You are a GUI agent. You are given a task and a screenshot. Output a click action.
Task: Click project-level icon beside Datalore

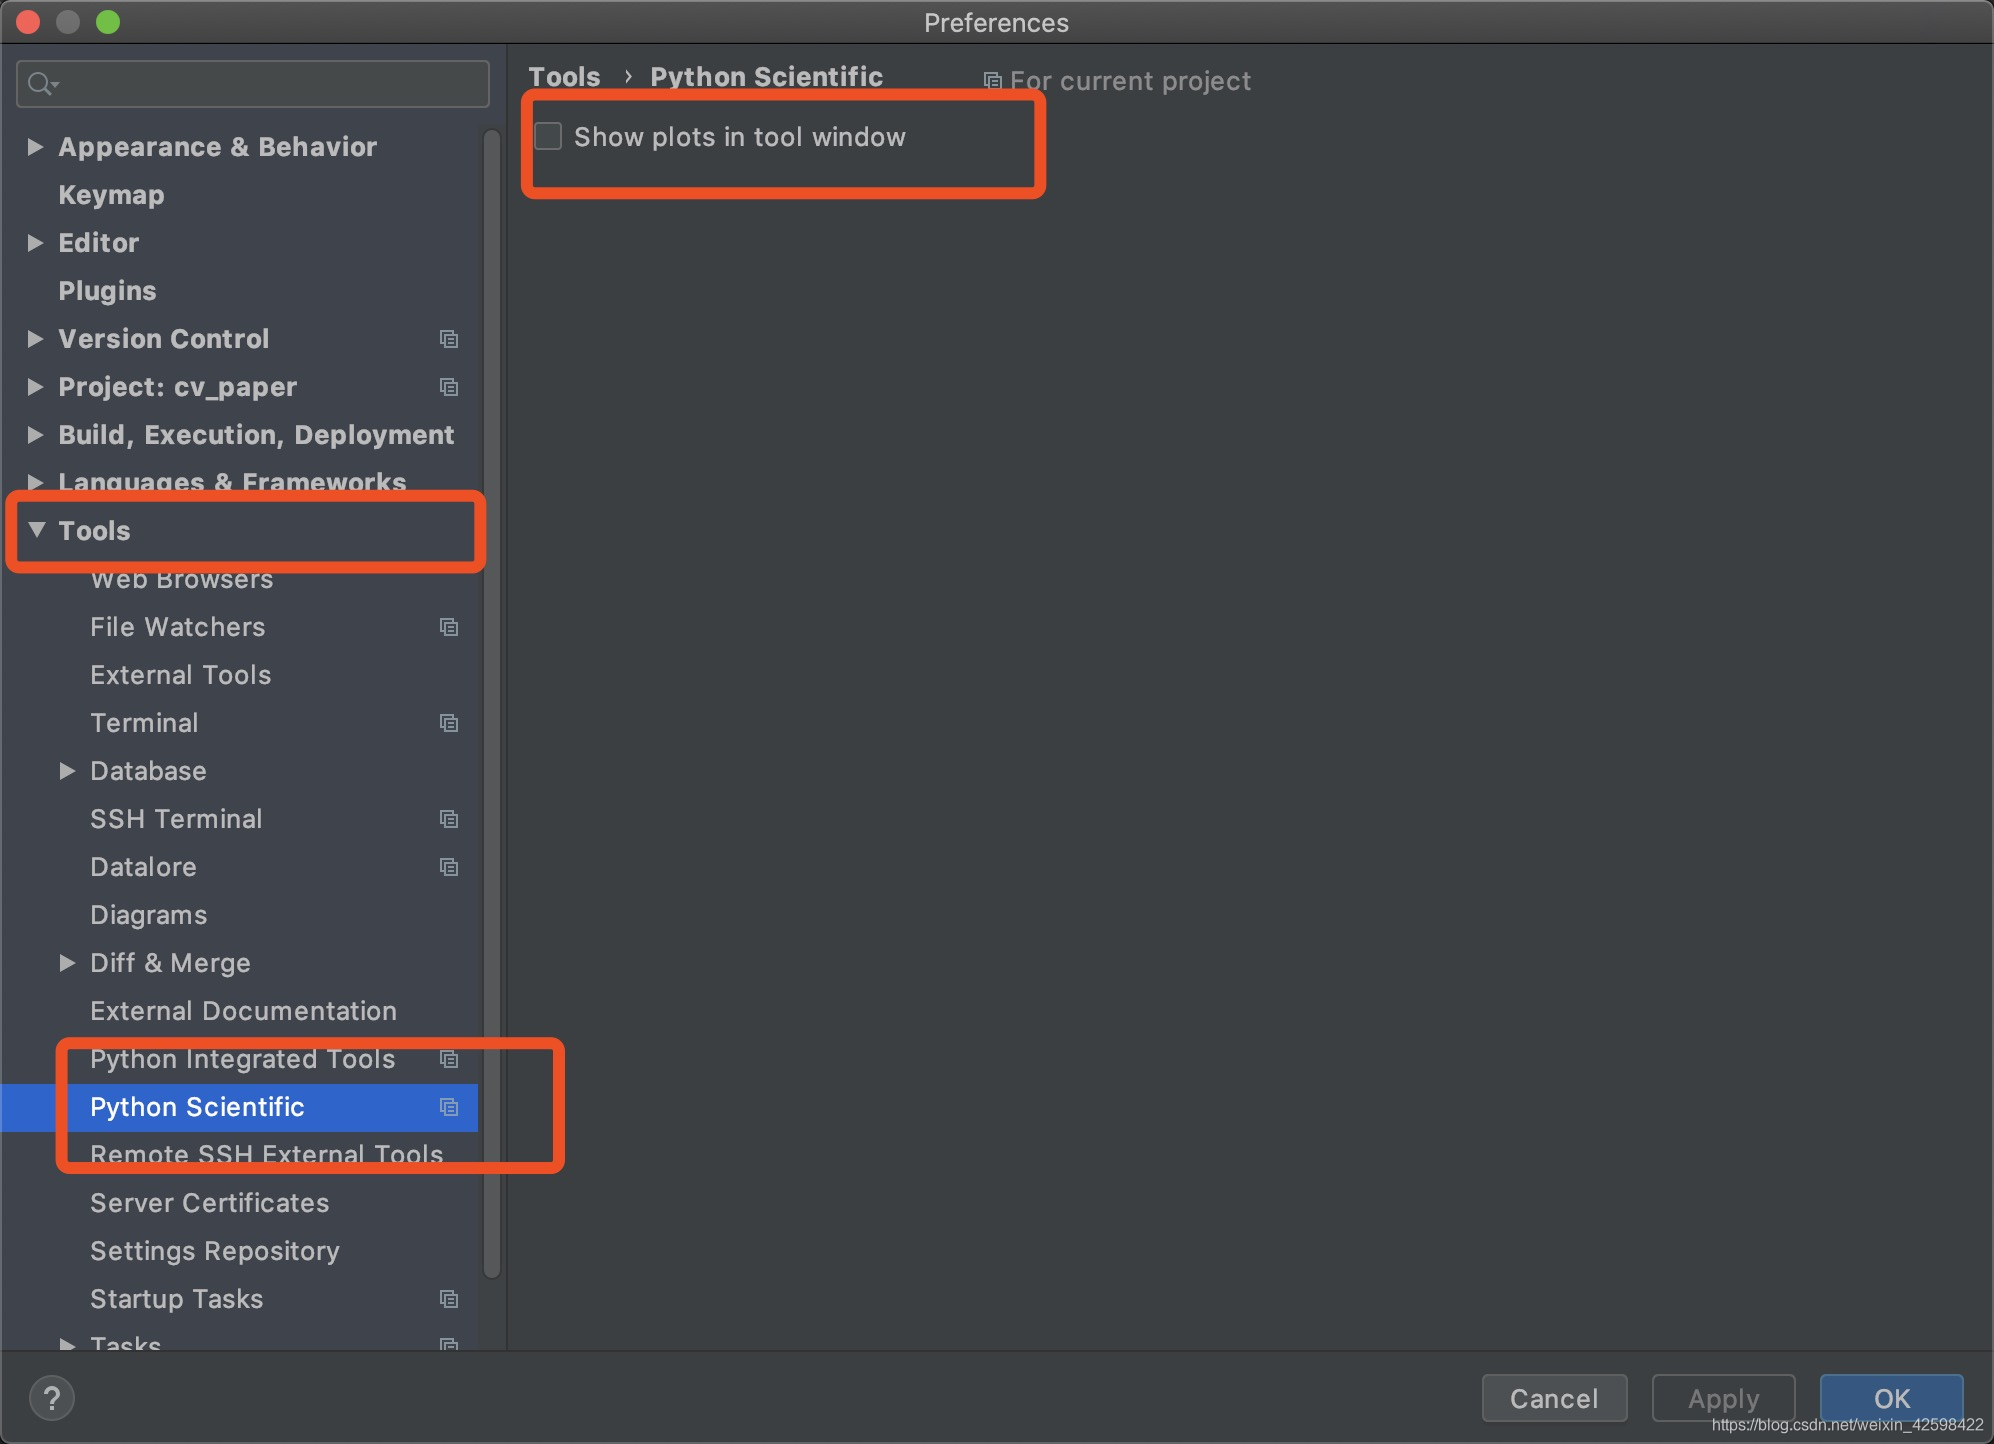[449, 867]
